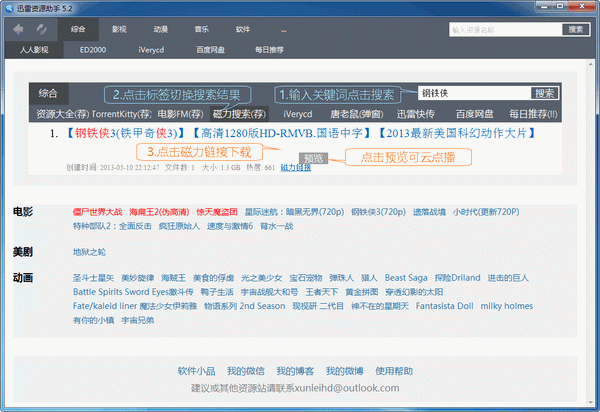
Task: Switch to the 动漫 tab
Action: [x=161, y=29]
